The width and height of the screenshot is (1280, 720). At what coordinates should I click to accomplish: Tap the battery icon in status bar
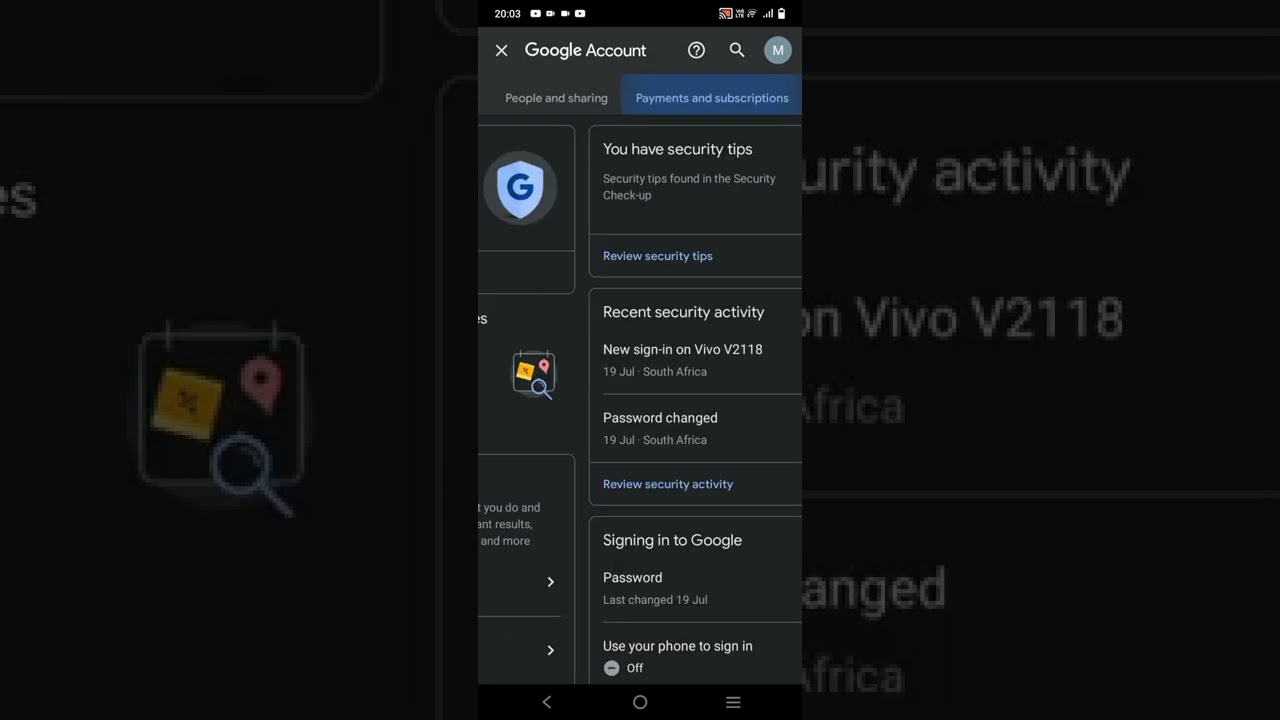point(782,14)
